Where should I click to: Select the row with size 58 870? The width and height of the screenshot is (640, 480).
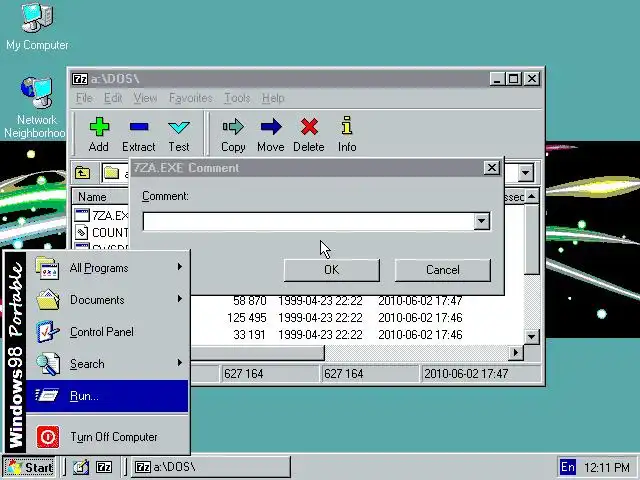[x=357, y=301]
